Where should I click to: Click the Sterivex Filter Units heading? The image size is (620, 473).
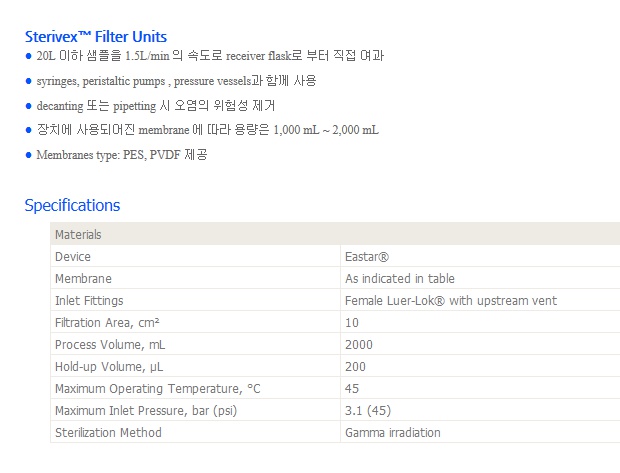pyautogui.click(x=96, y=37)
